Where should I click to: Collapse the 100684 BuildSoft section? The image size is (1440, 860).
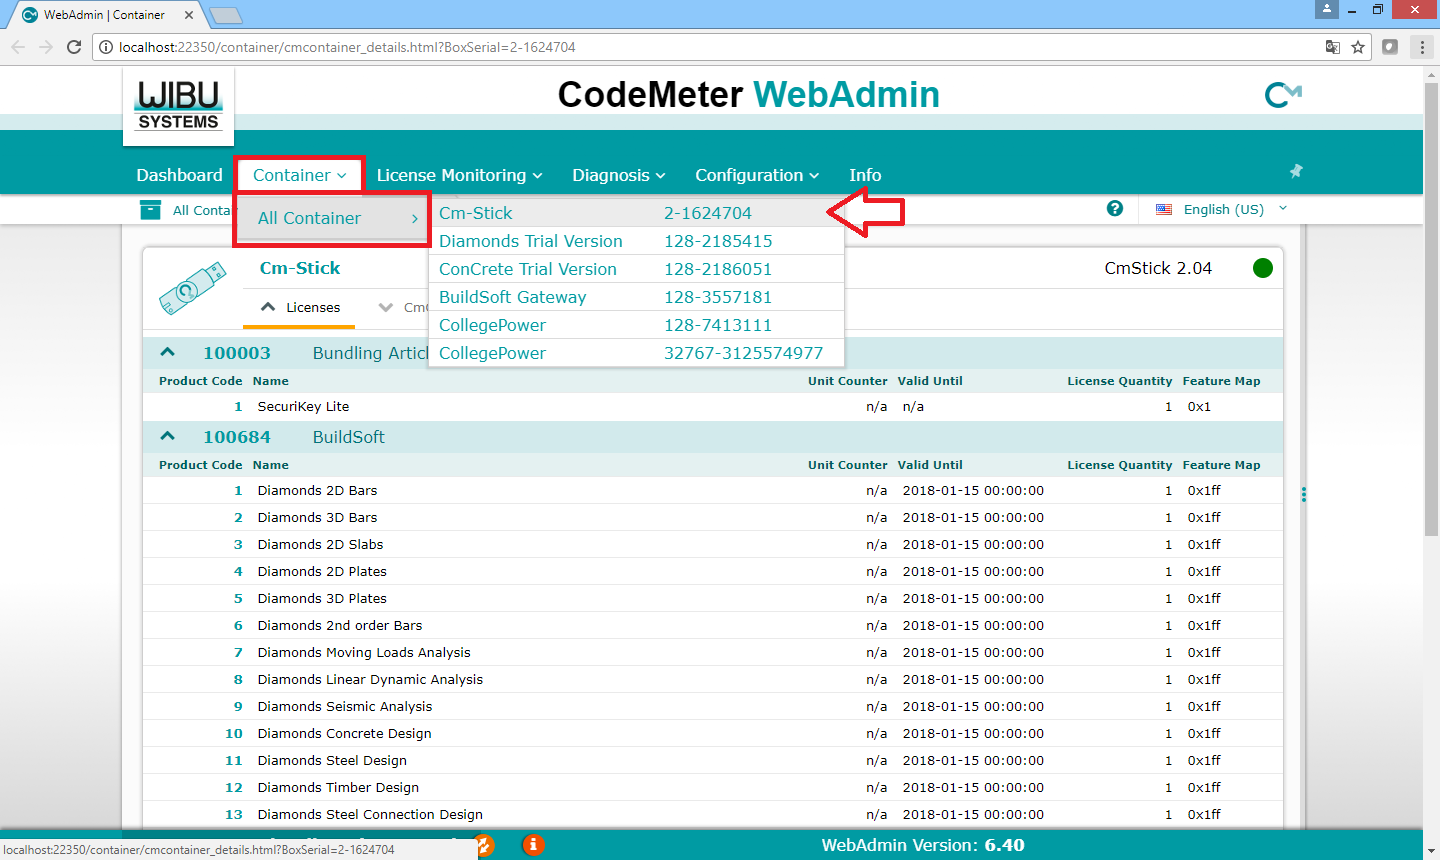(x=167, y=436)
